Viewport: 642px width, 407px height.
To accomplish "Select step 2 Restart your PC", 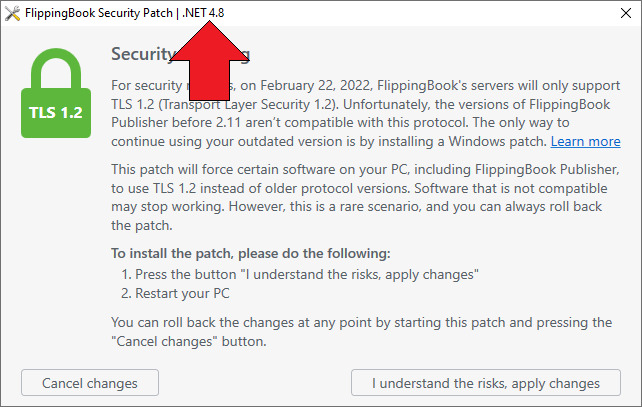I will point(175,294).
